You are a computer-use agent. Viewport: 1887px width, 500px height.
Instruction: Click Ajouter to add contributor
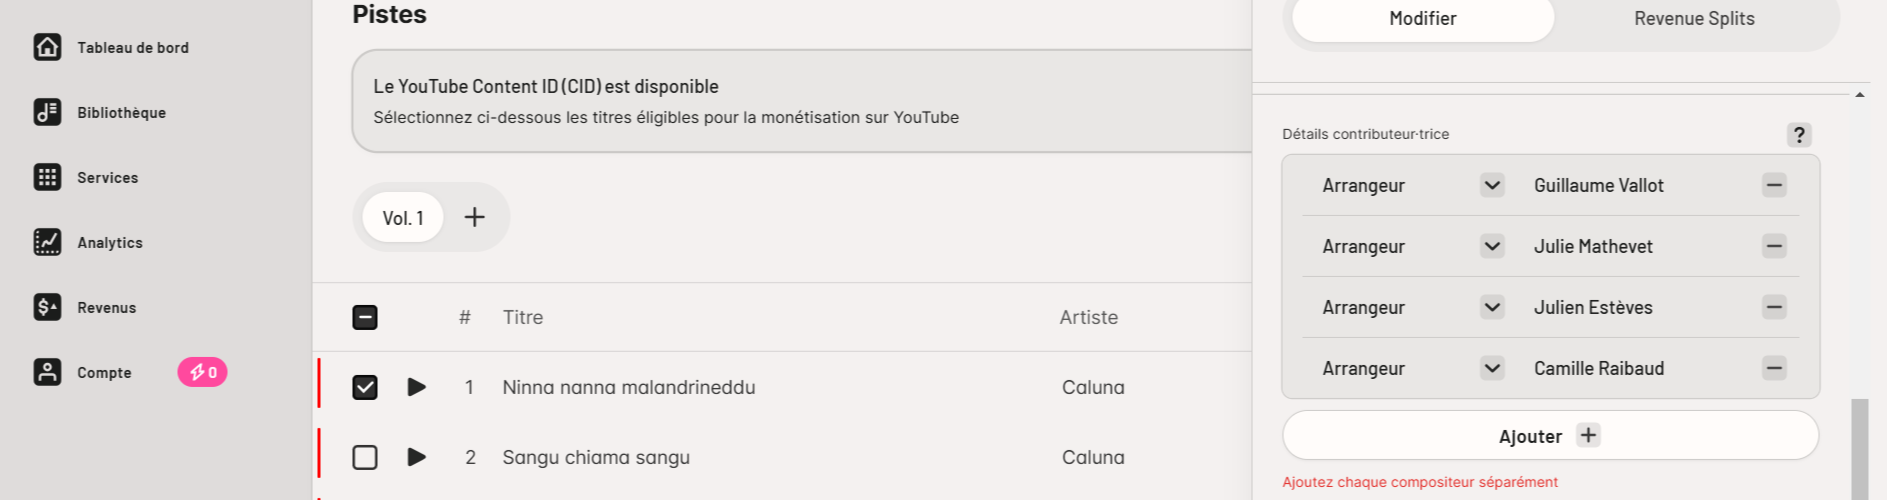1550,435
